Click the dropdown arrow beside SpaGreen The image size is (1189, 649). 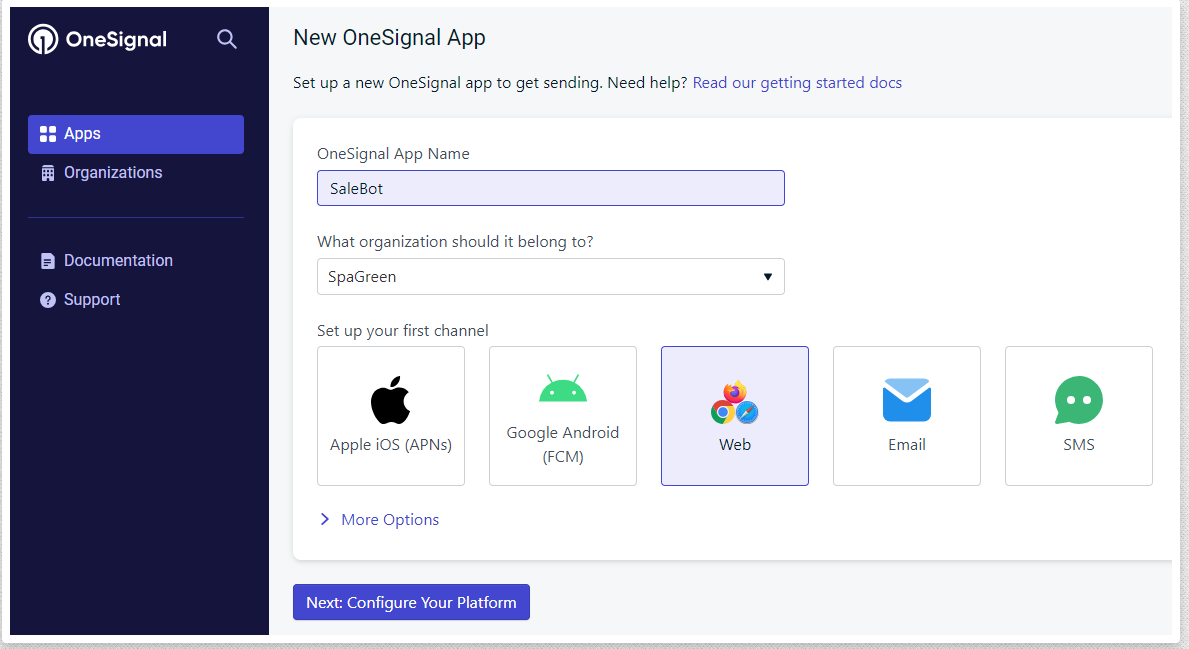[x=767, y=277]
